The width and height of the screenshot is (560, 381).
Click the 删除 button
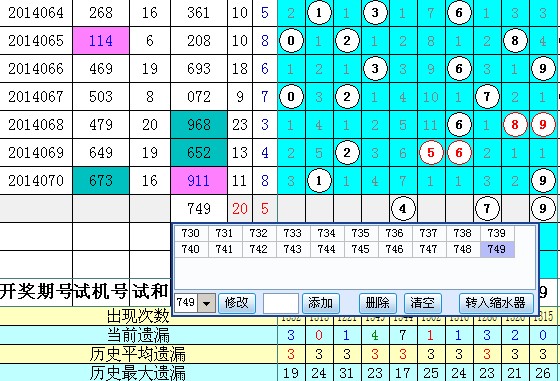coord(378,303)
